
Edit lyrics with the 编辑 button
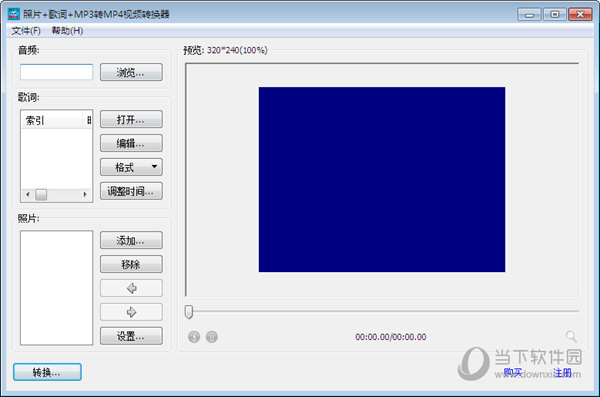[x=131, y=143]
